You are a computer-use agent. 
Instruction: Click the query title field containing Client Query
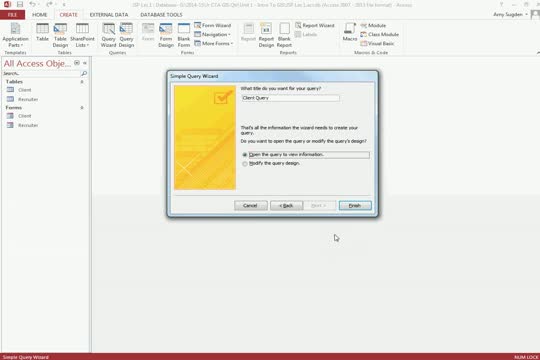coord(290,98)
